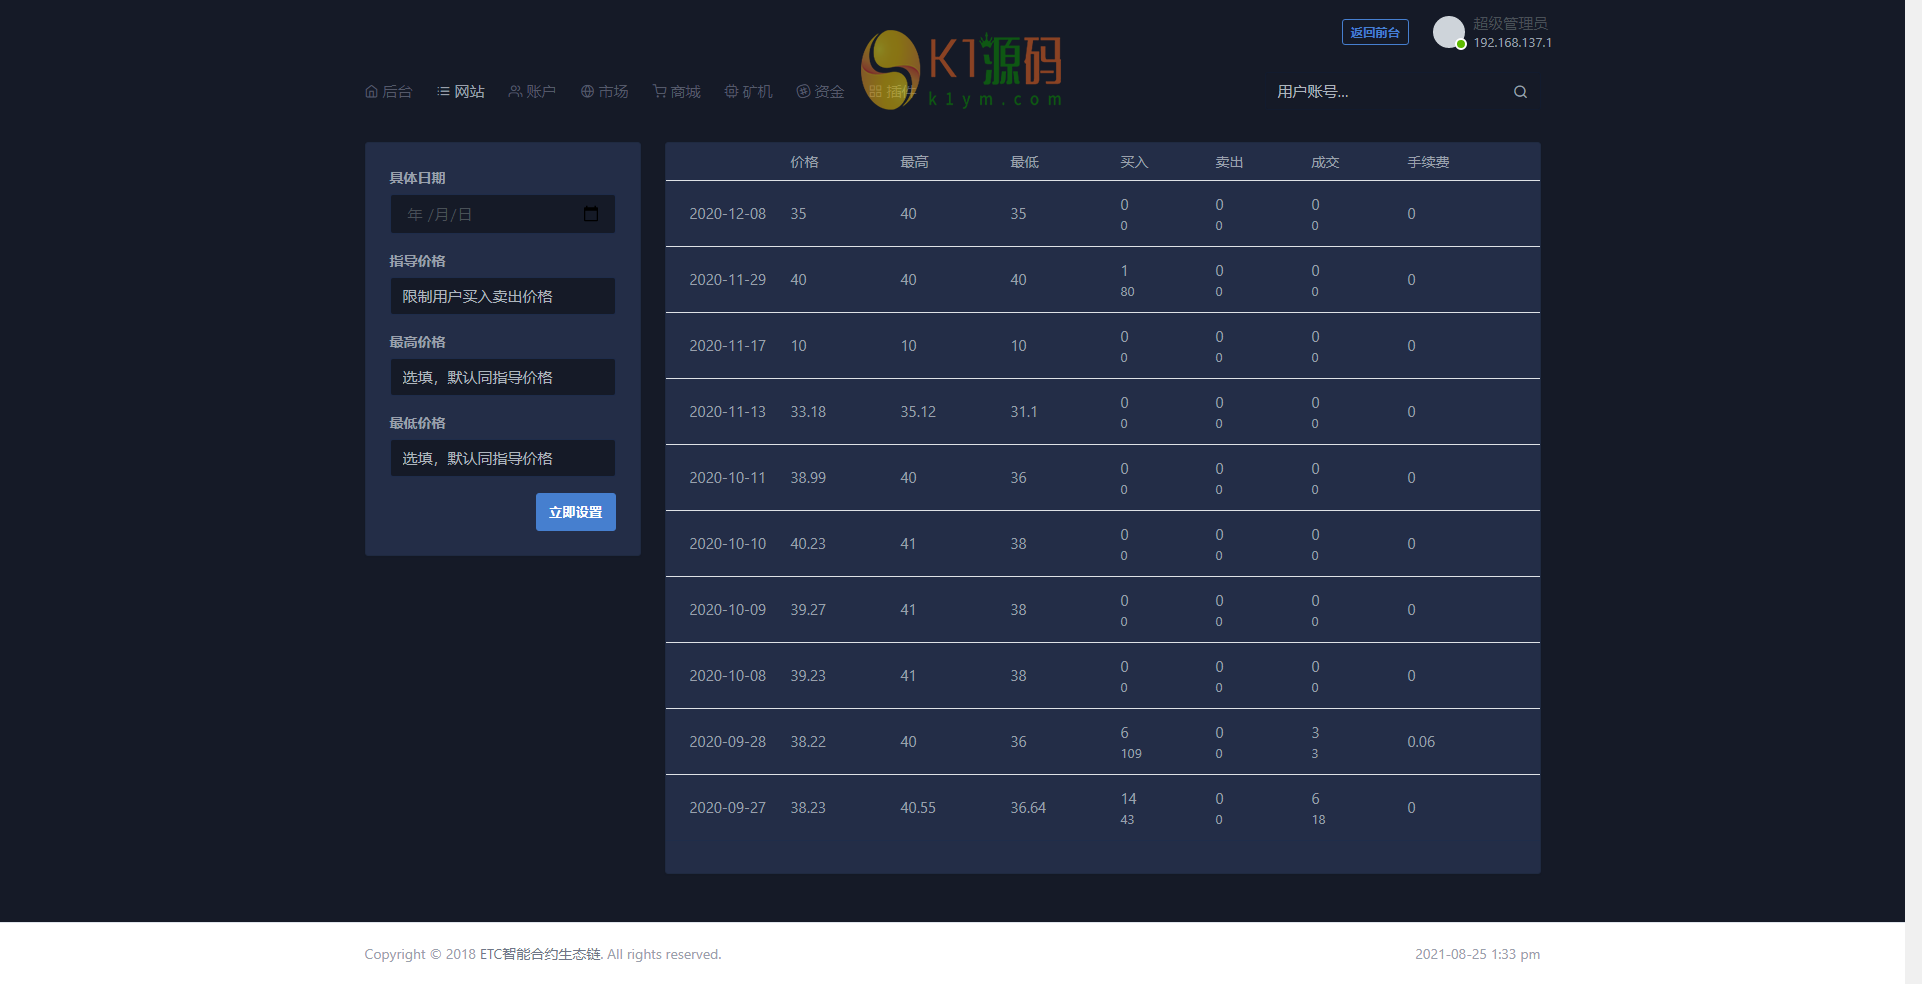Click the 最低价格 input field
The width and height of the screenshot is (1922, 984).
click(502, 458)
